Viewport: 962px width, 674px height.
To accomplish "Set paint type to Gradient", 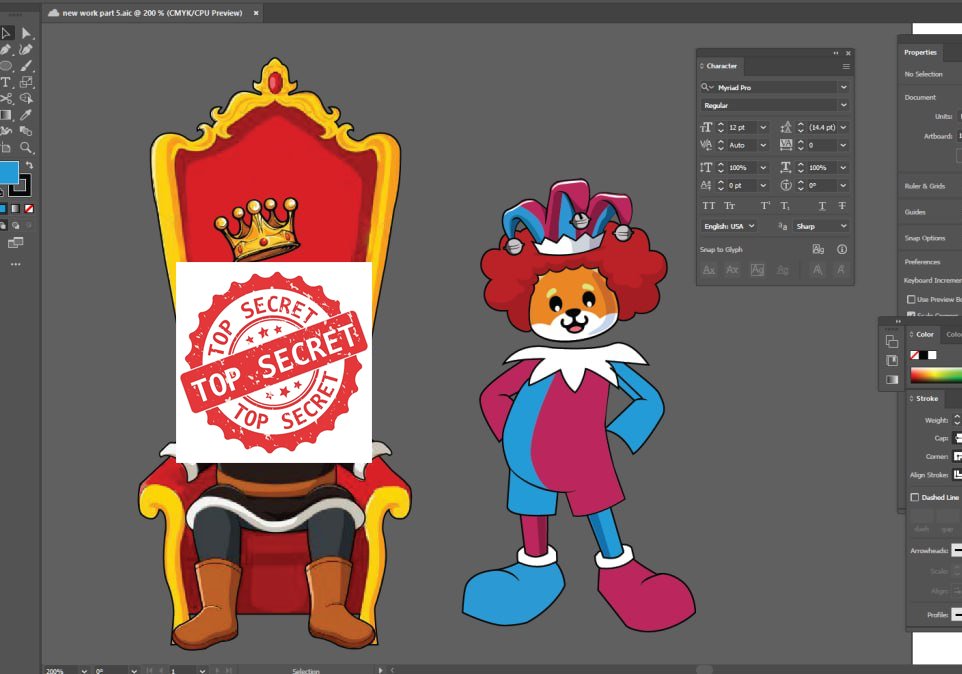I will tap(15, 209).
